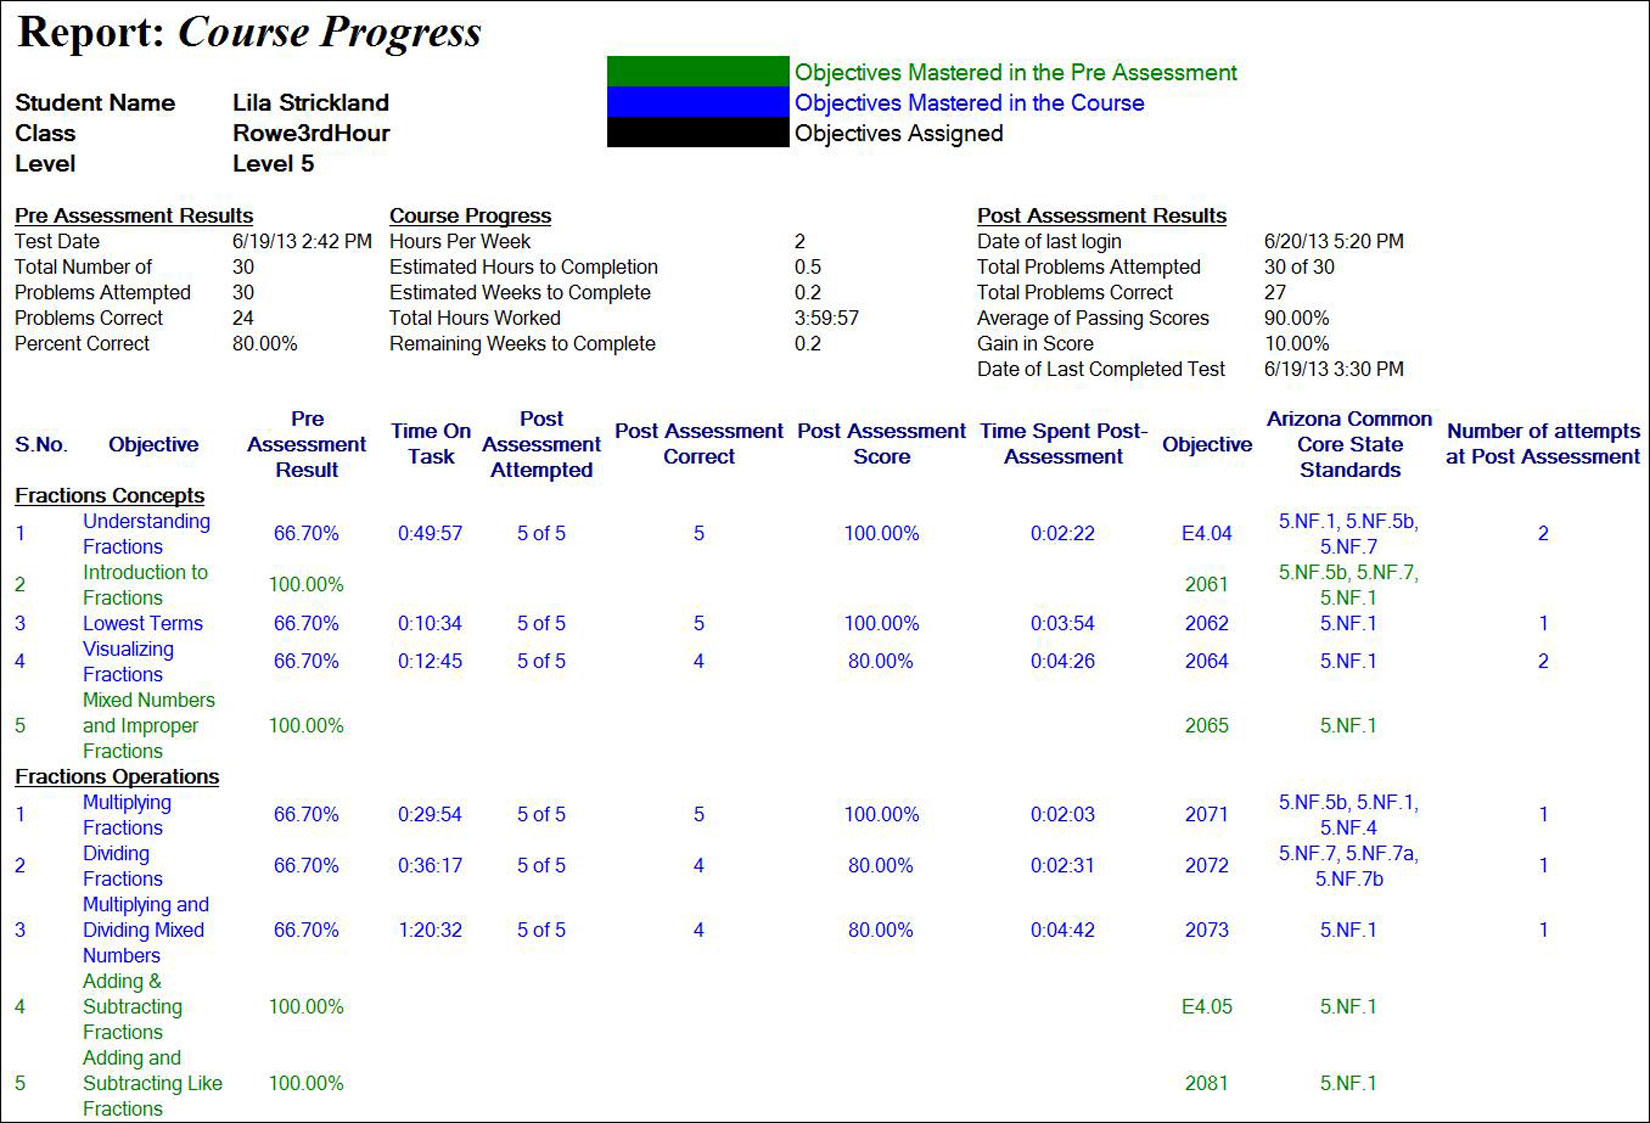
Task: Click the black Objectives Assigned swatch
Action: click(697, 132)
